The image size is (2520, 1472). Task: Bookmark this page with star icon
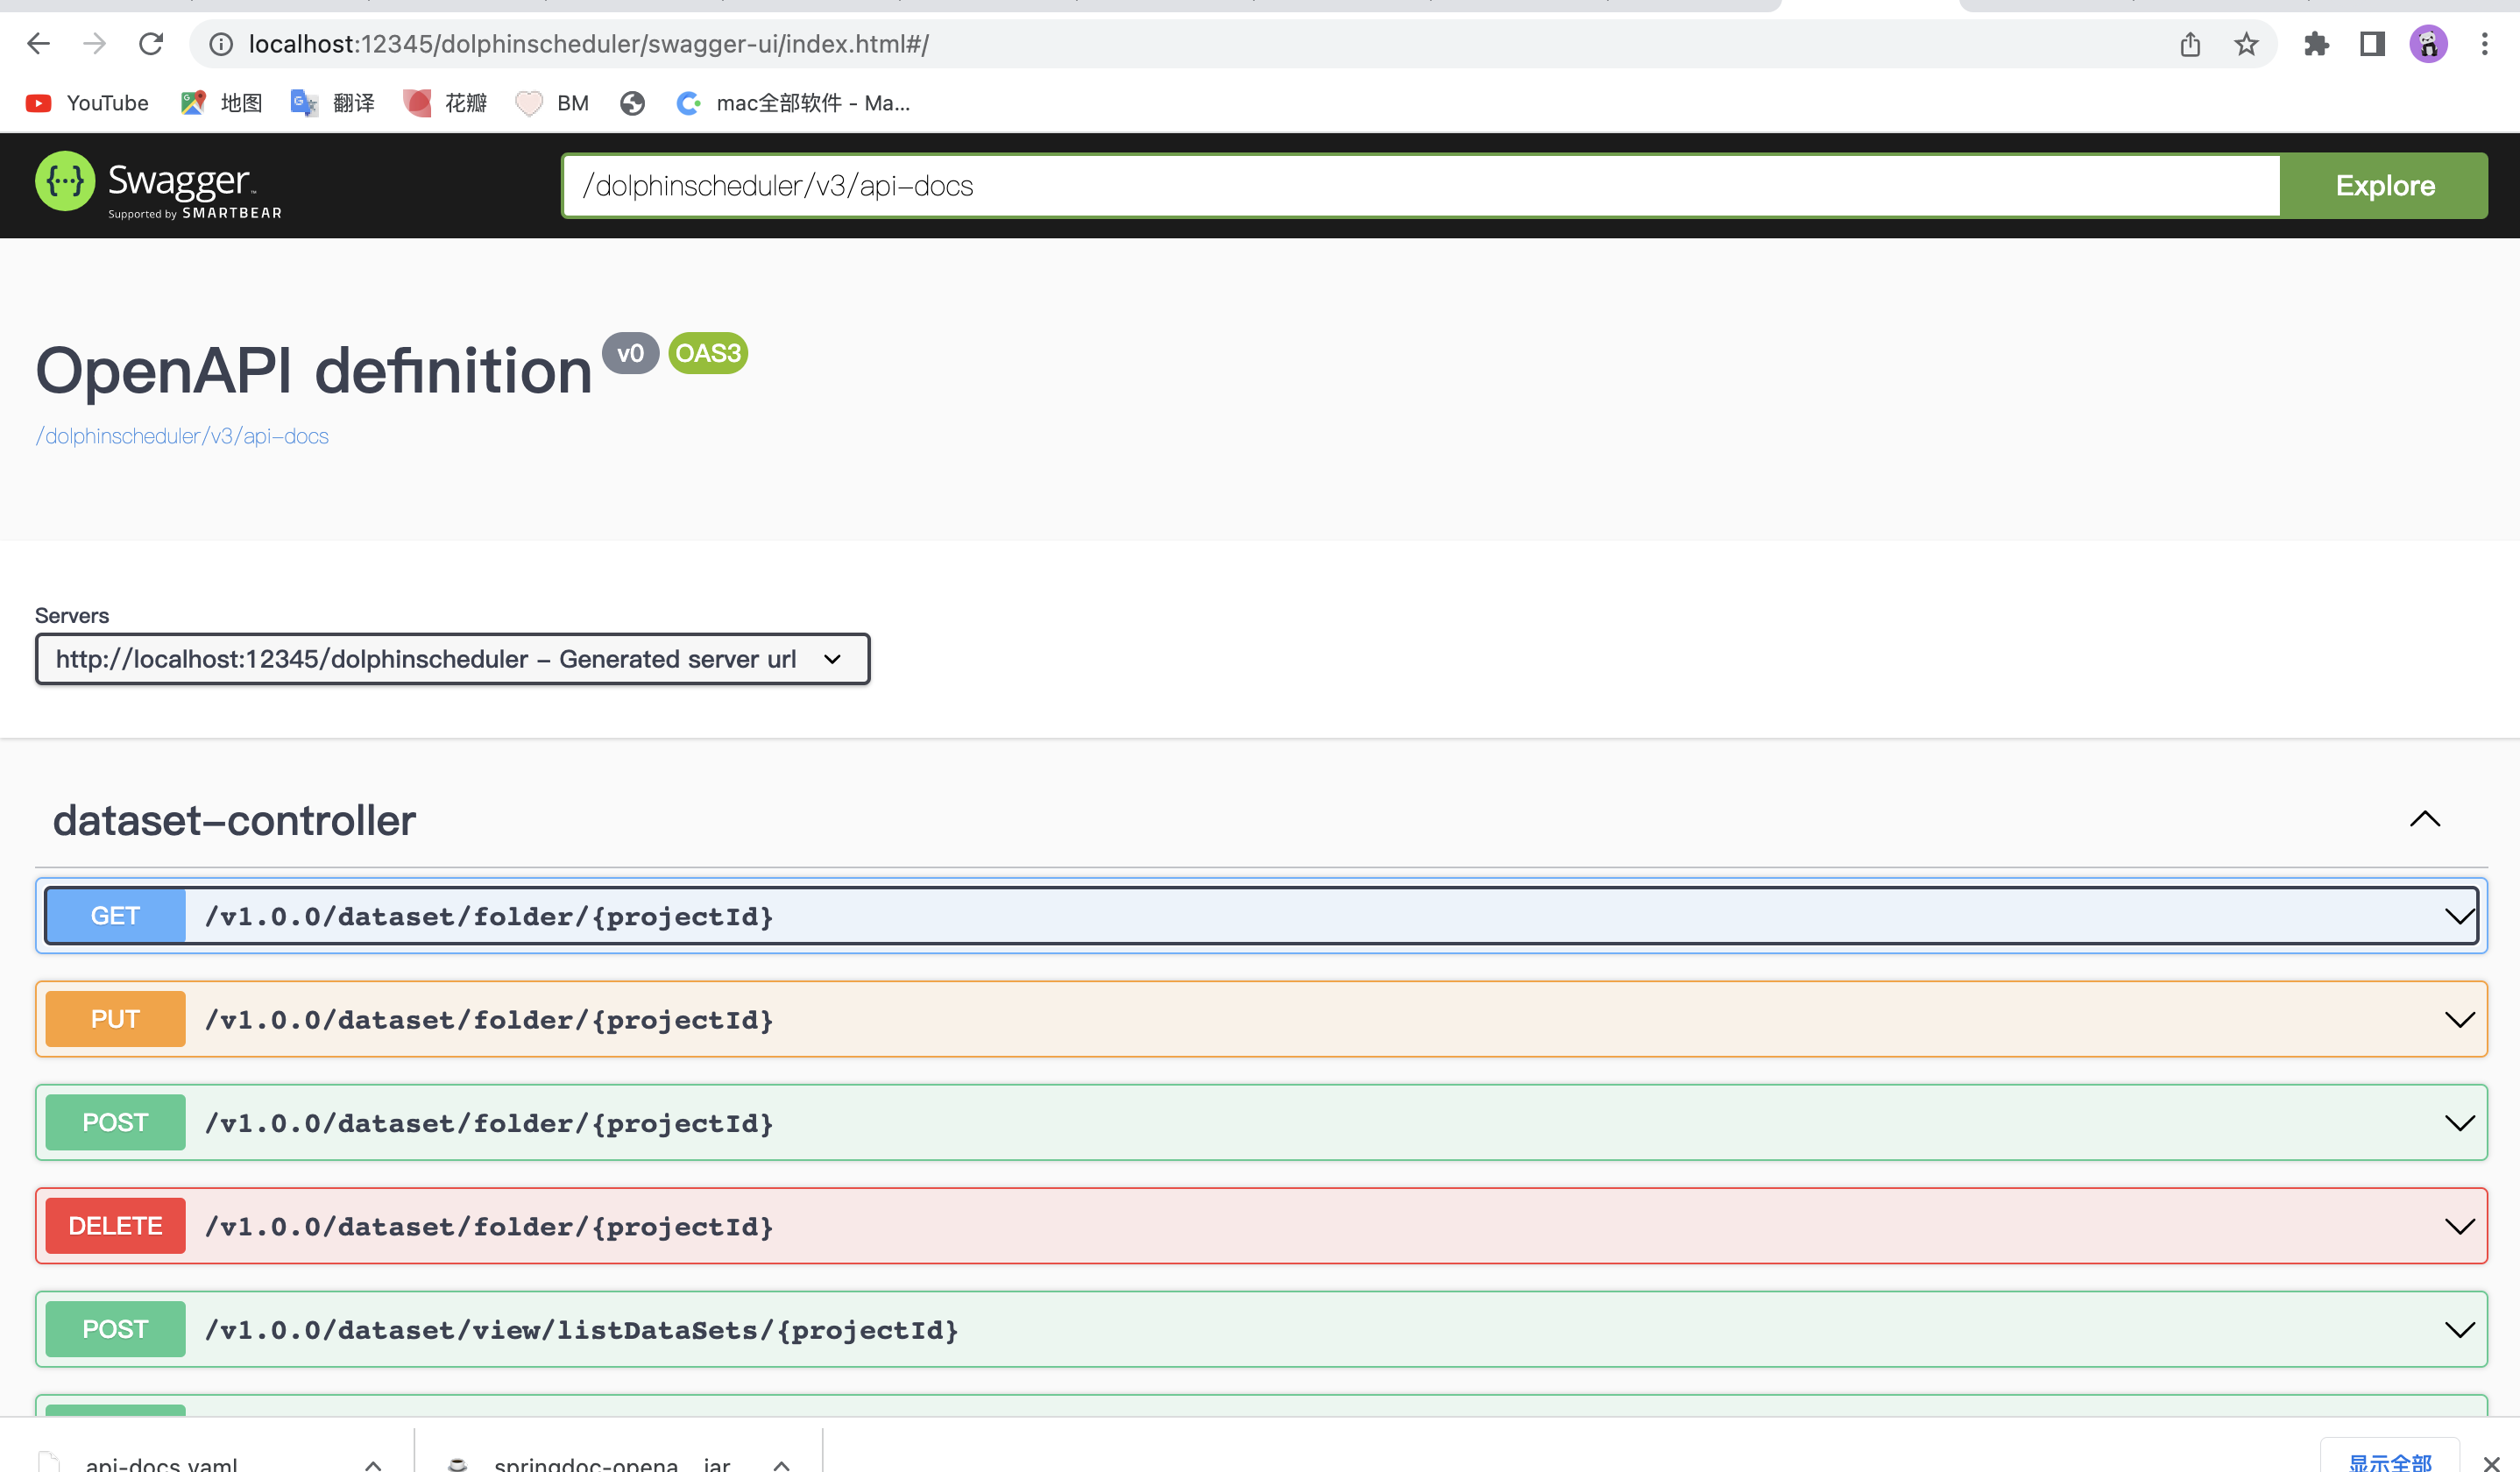2246,44
